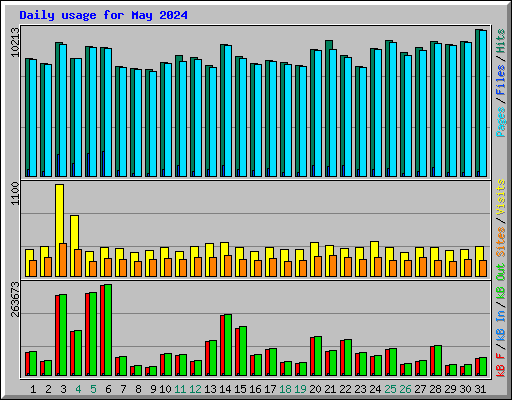Click the green kB bar for day 28
This screenshot has width=512, height=400.
pyautogui.click(x=438, y=361)
